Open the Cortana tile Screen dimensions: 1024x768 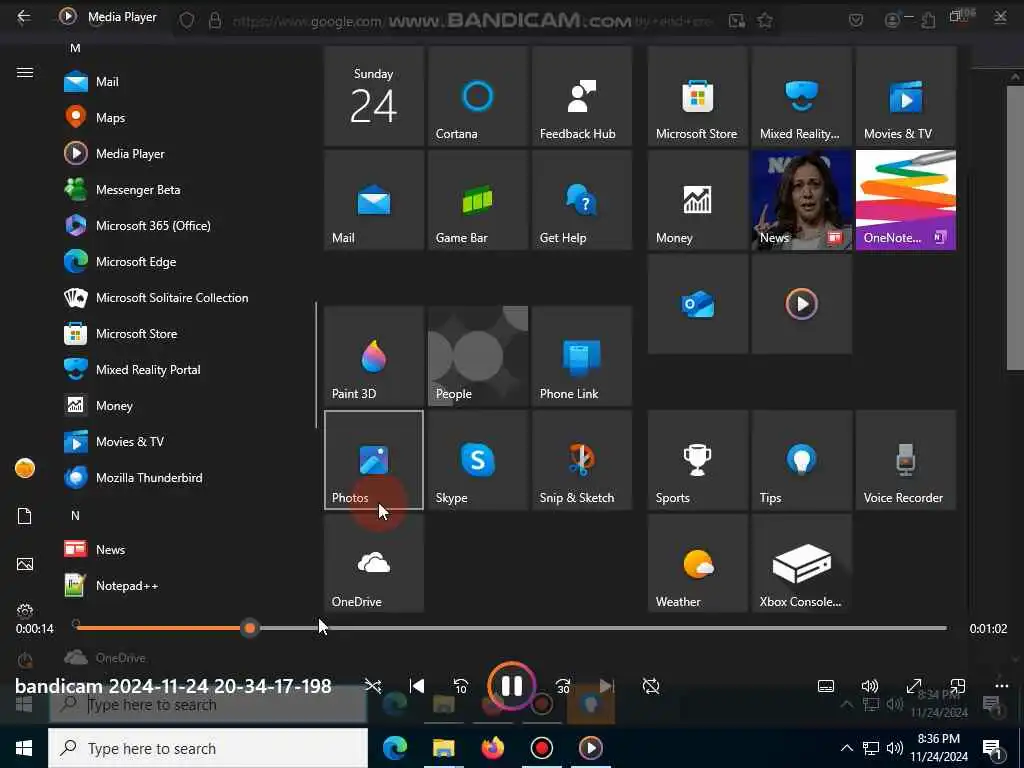coord(477,96)
